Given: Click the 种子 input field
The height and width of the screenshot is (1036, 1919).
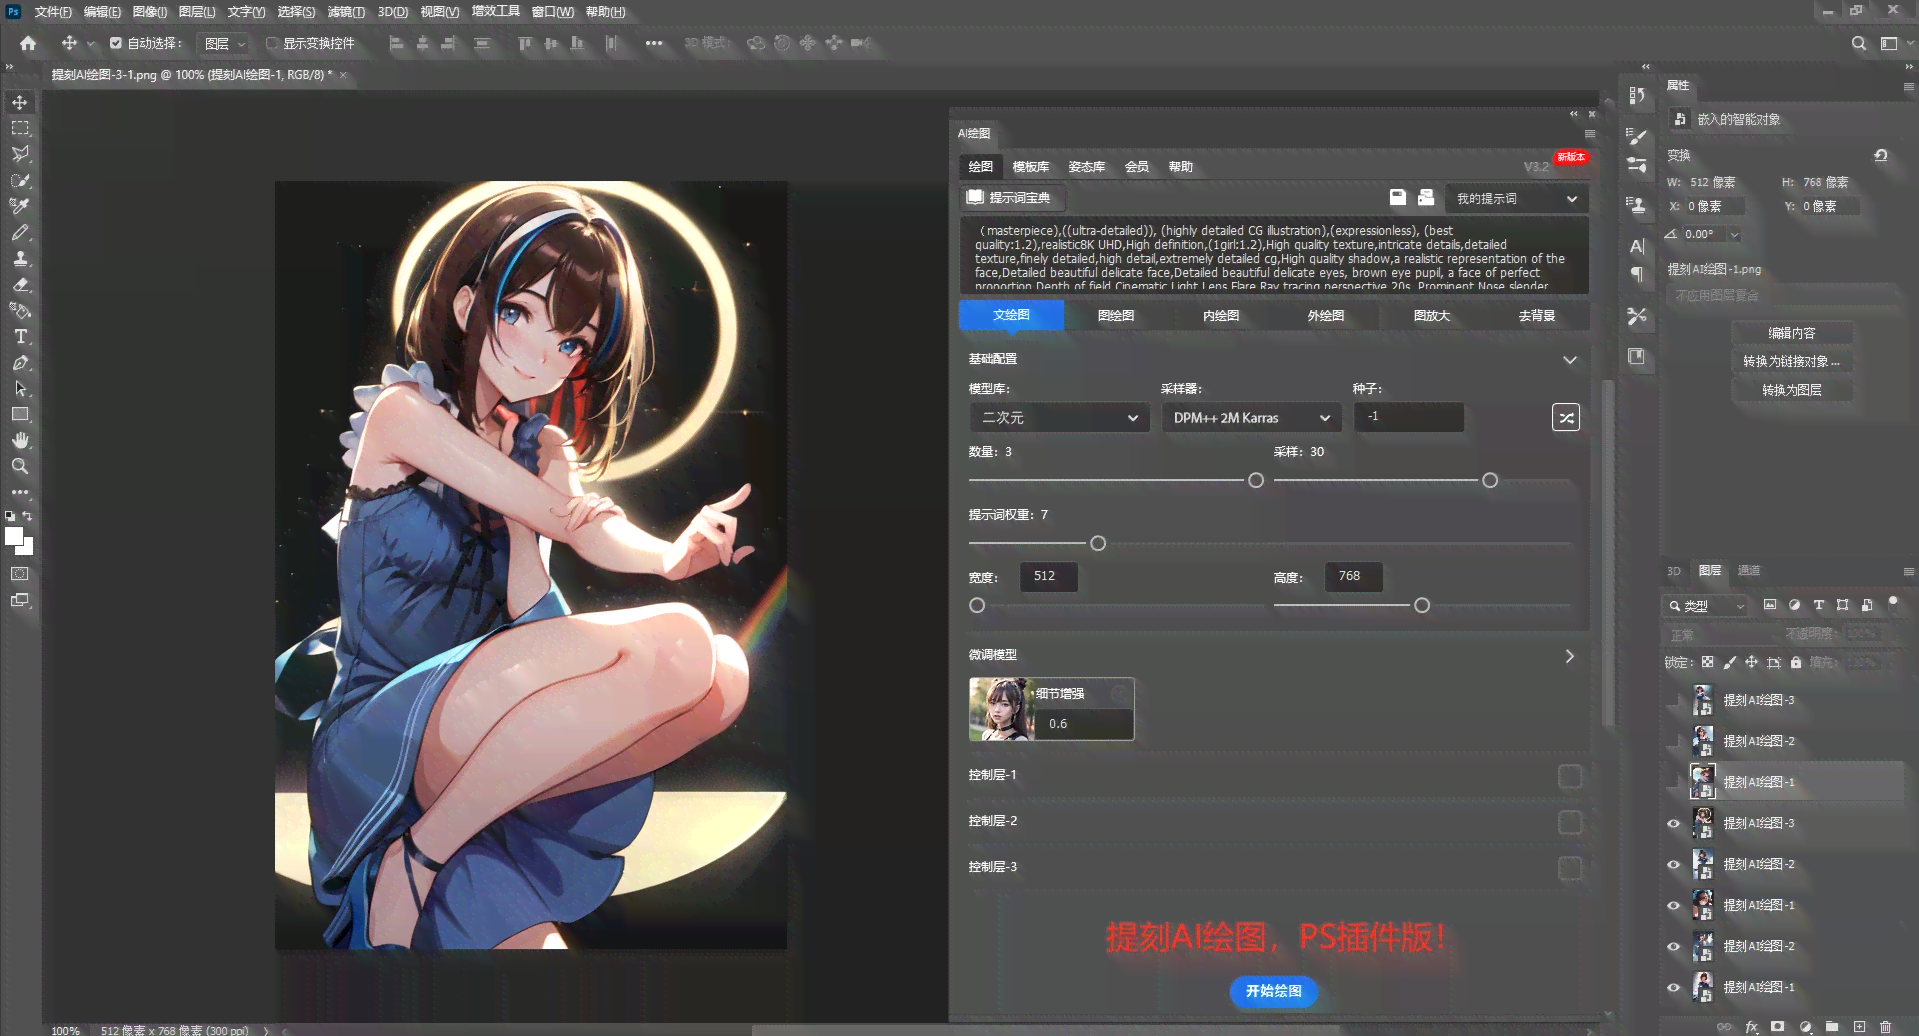Looking at the screenshot, I should click(1409, 417).
